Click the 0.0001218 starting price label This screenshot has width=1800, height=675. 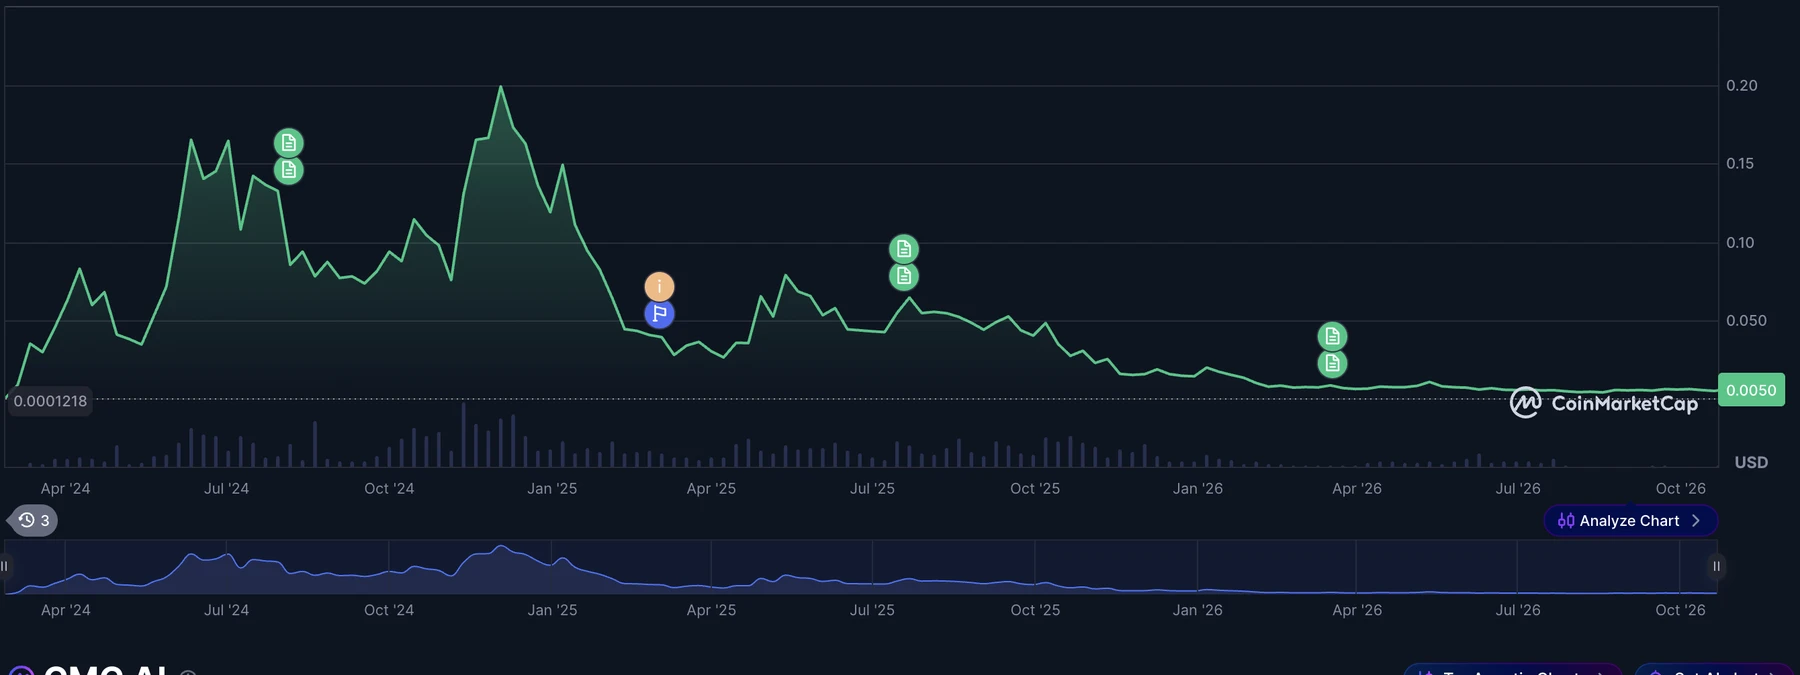point(50,401)
